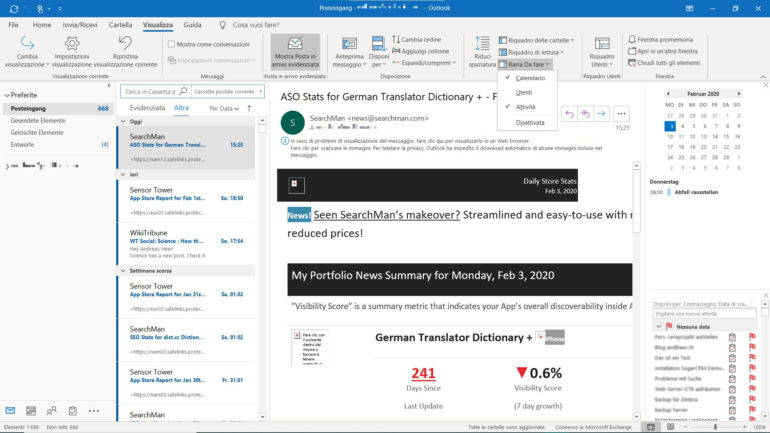This screenshot has width=770, height=433.
Task: Open Anteprima messaggio options
Action: pos(349,52)
